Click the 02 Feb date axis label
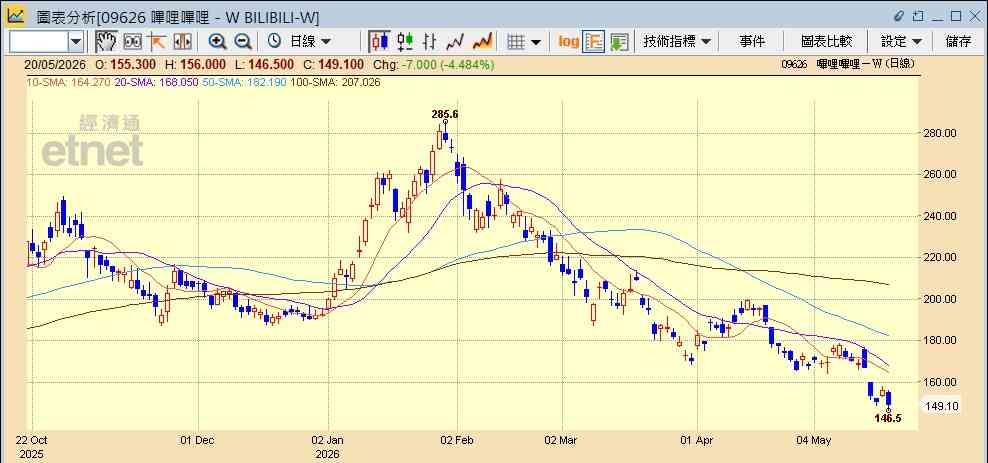988x463 pixels. coord(457,440)
